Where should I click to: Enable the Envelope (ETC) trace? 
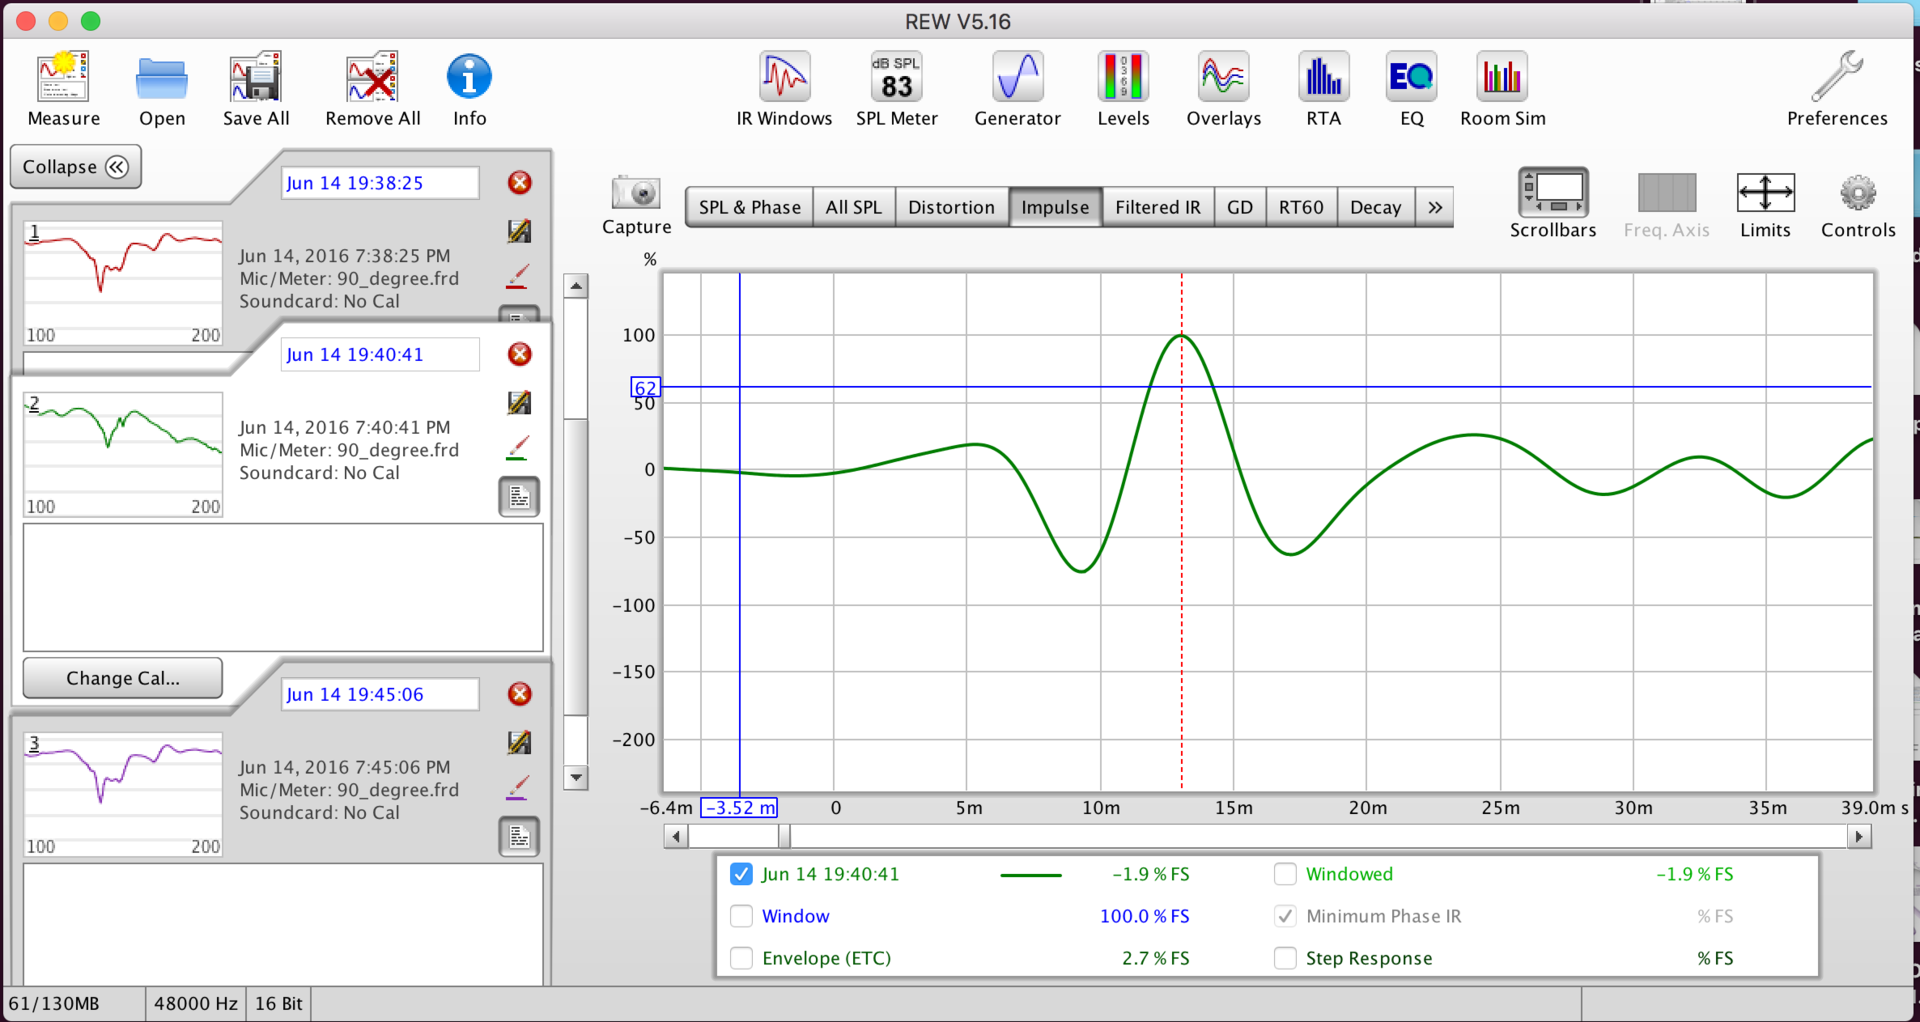pos(741,958)
